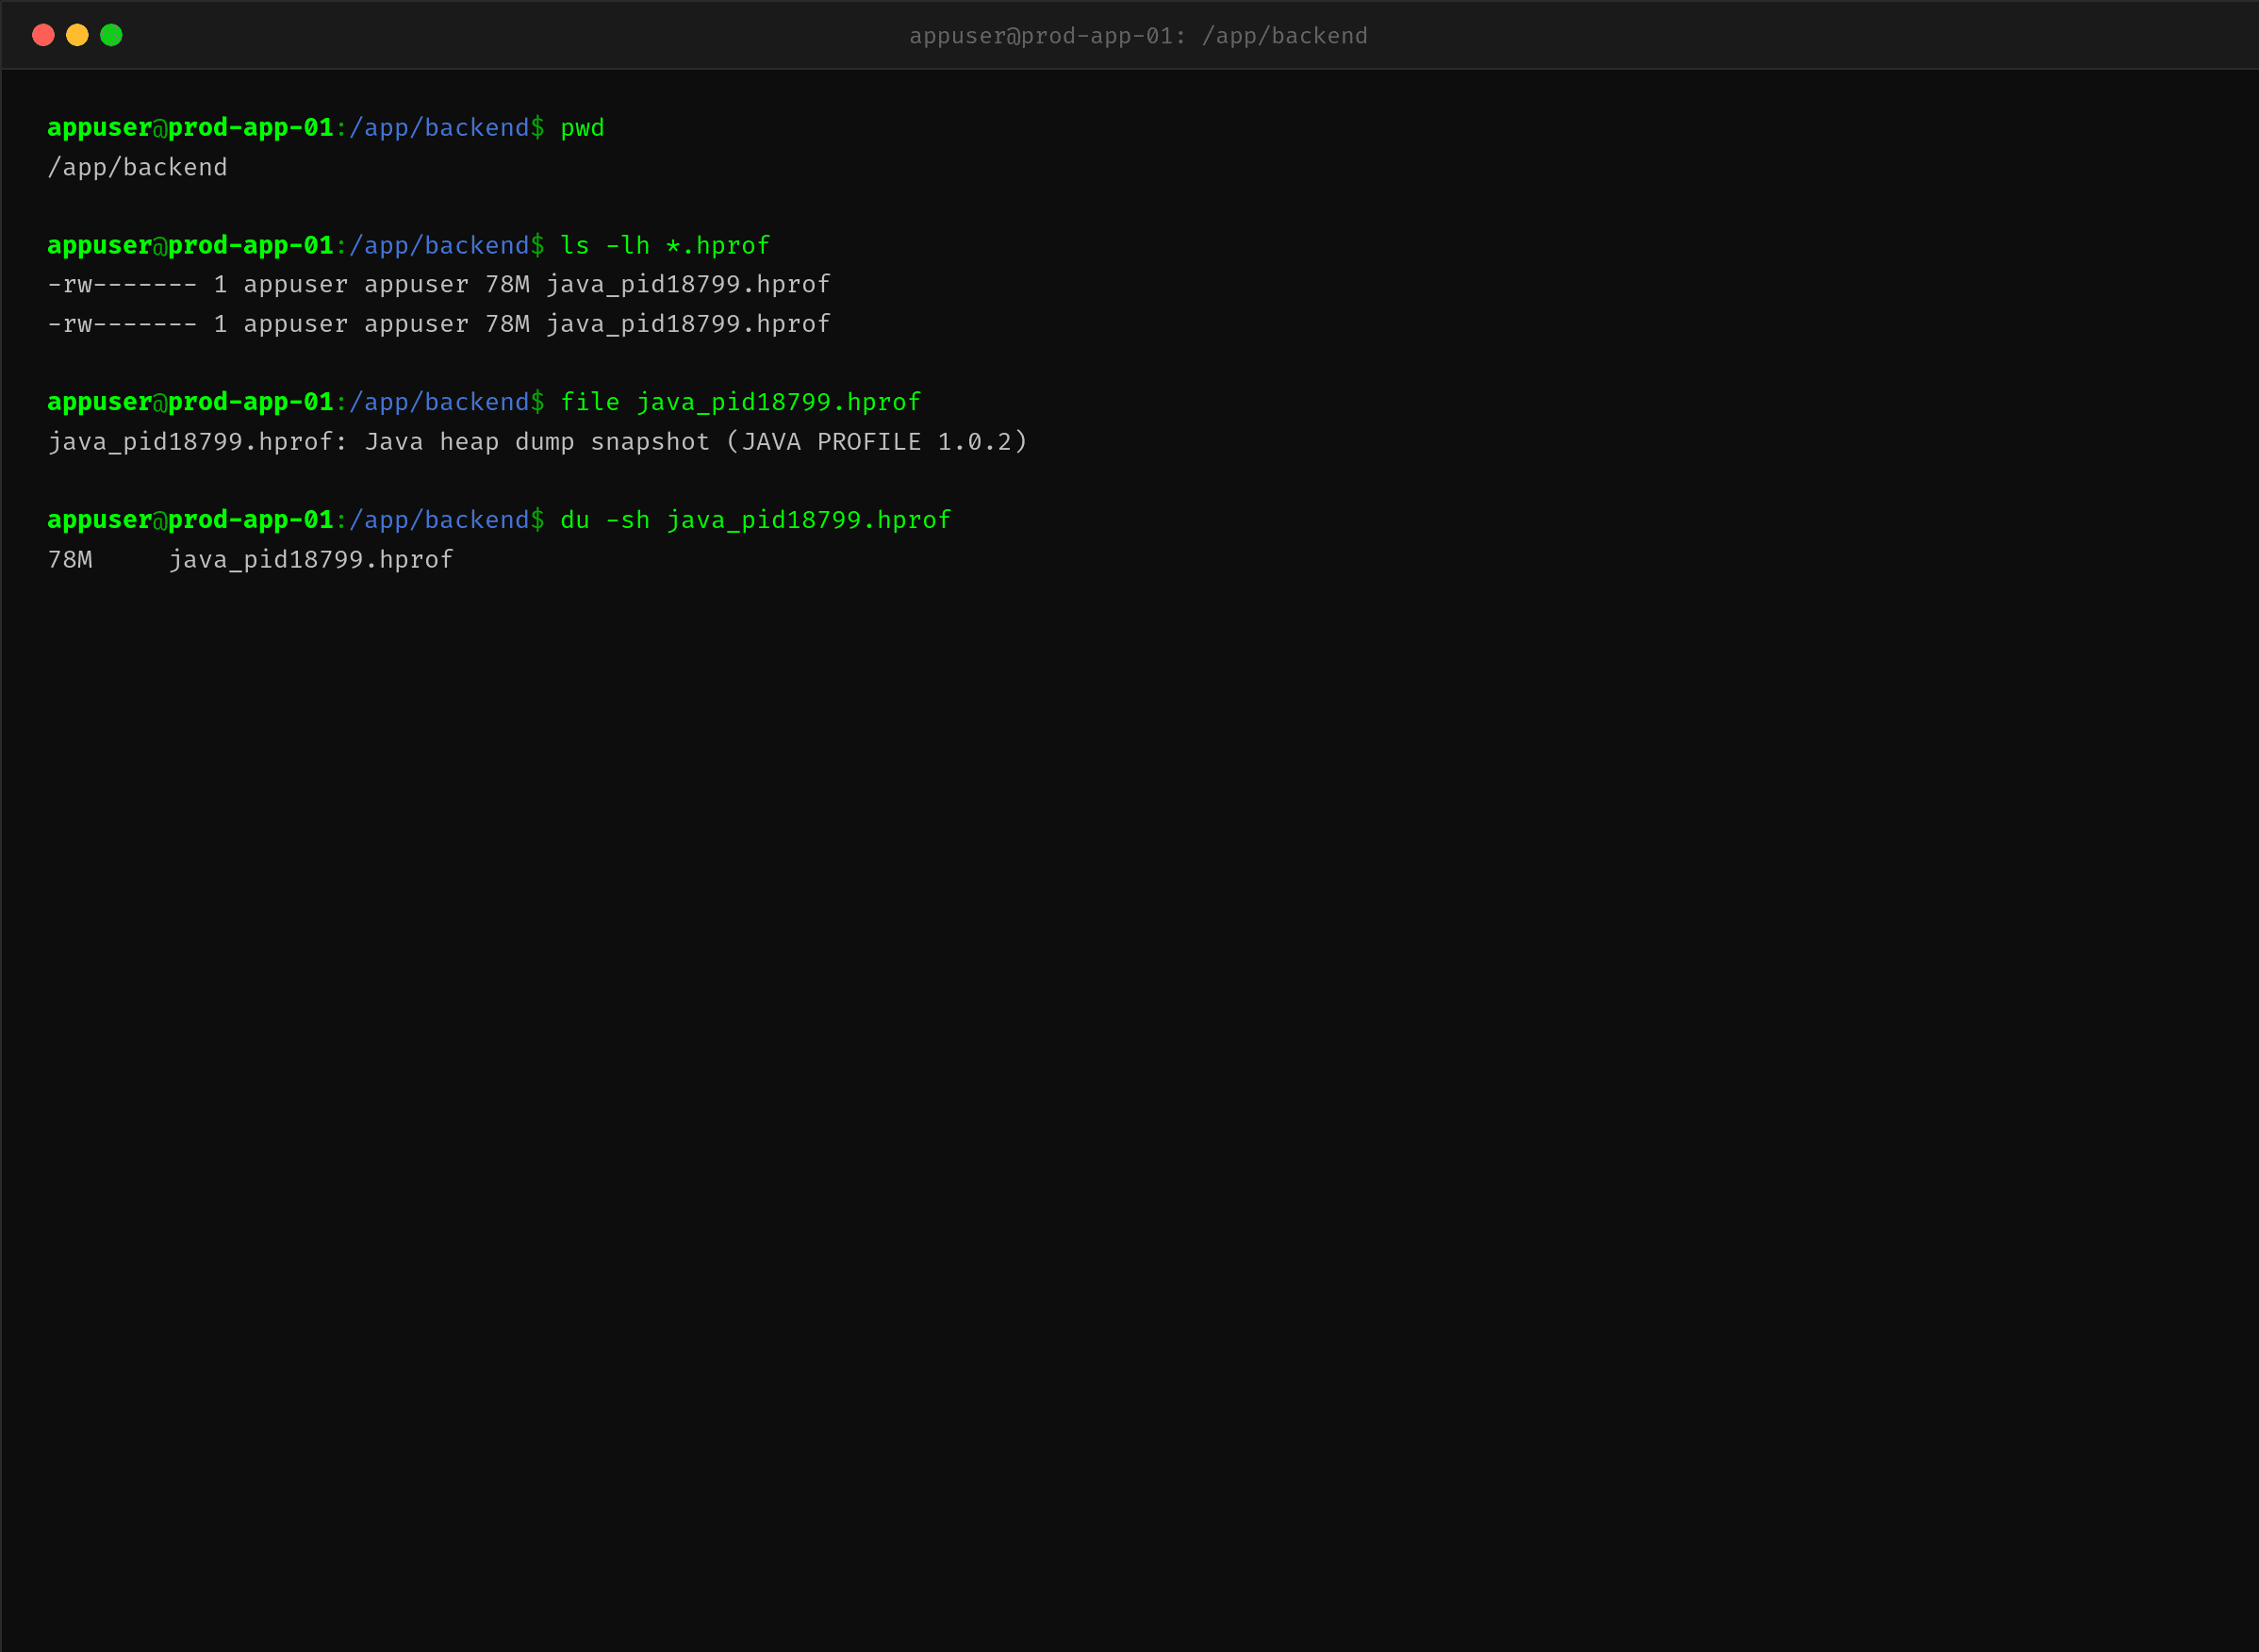Select the /app/backend output line

pos(138,168)
